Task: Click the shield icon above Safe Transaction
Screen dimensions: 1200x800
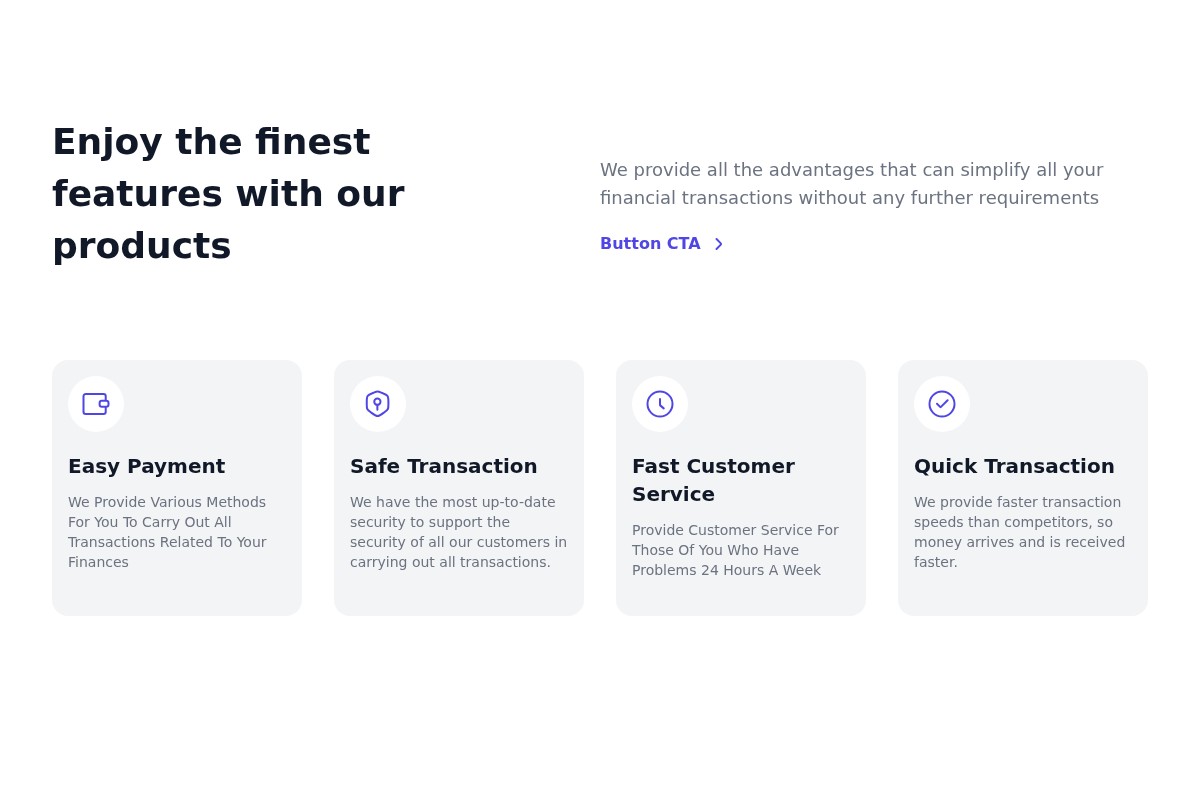Action: [378, 404]
